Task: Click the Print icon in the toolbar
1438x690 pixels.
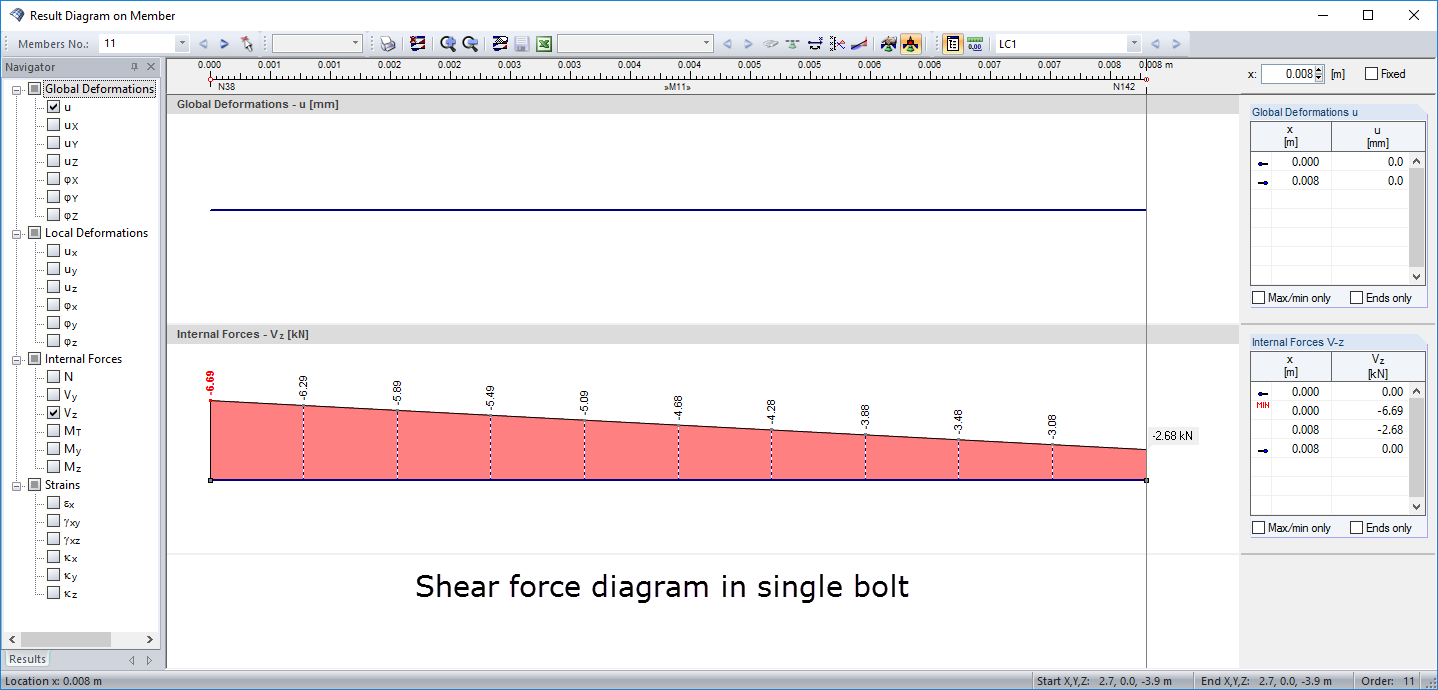Action: point(387,43)
